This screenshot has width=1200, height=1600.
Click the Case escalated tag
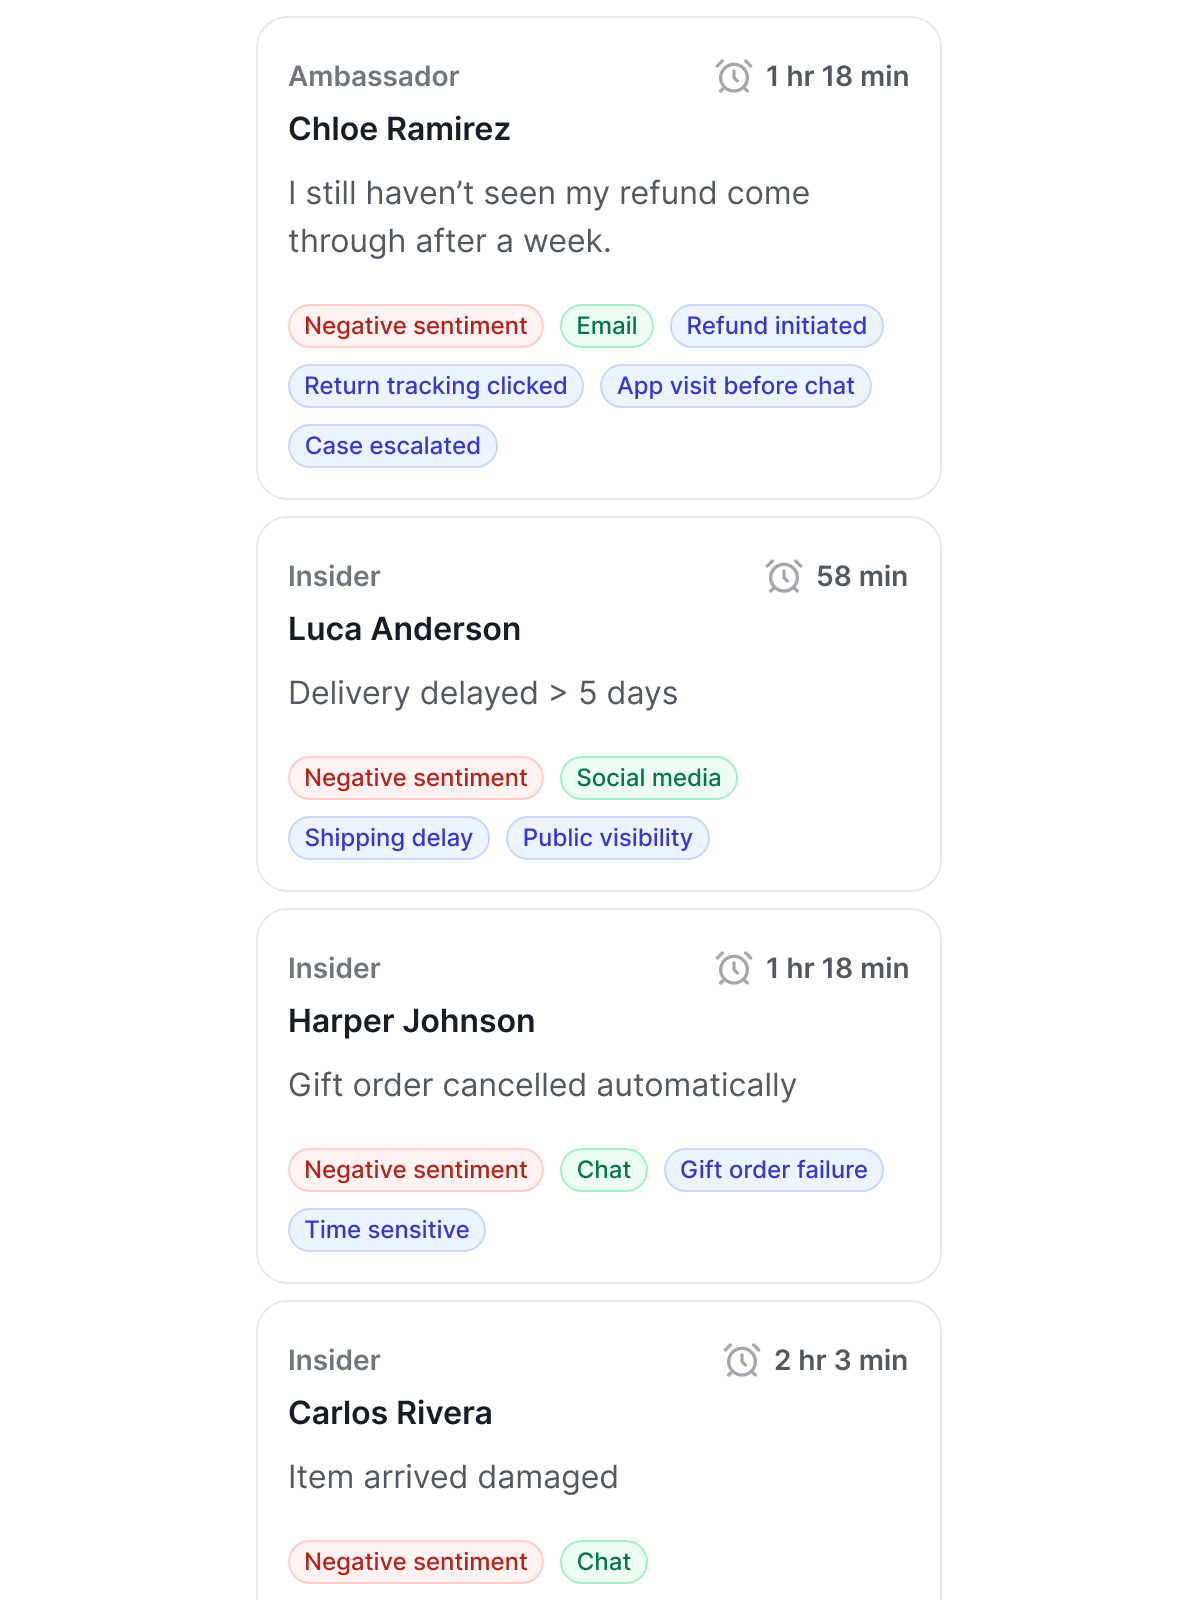pos(392,446)
